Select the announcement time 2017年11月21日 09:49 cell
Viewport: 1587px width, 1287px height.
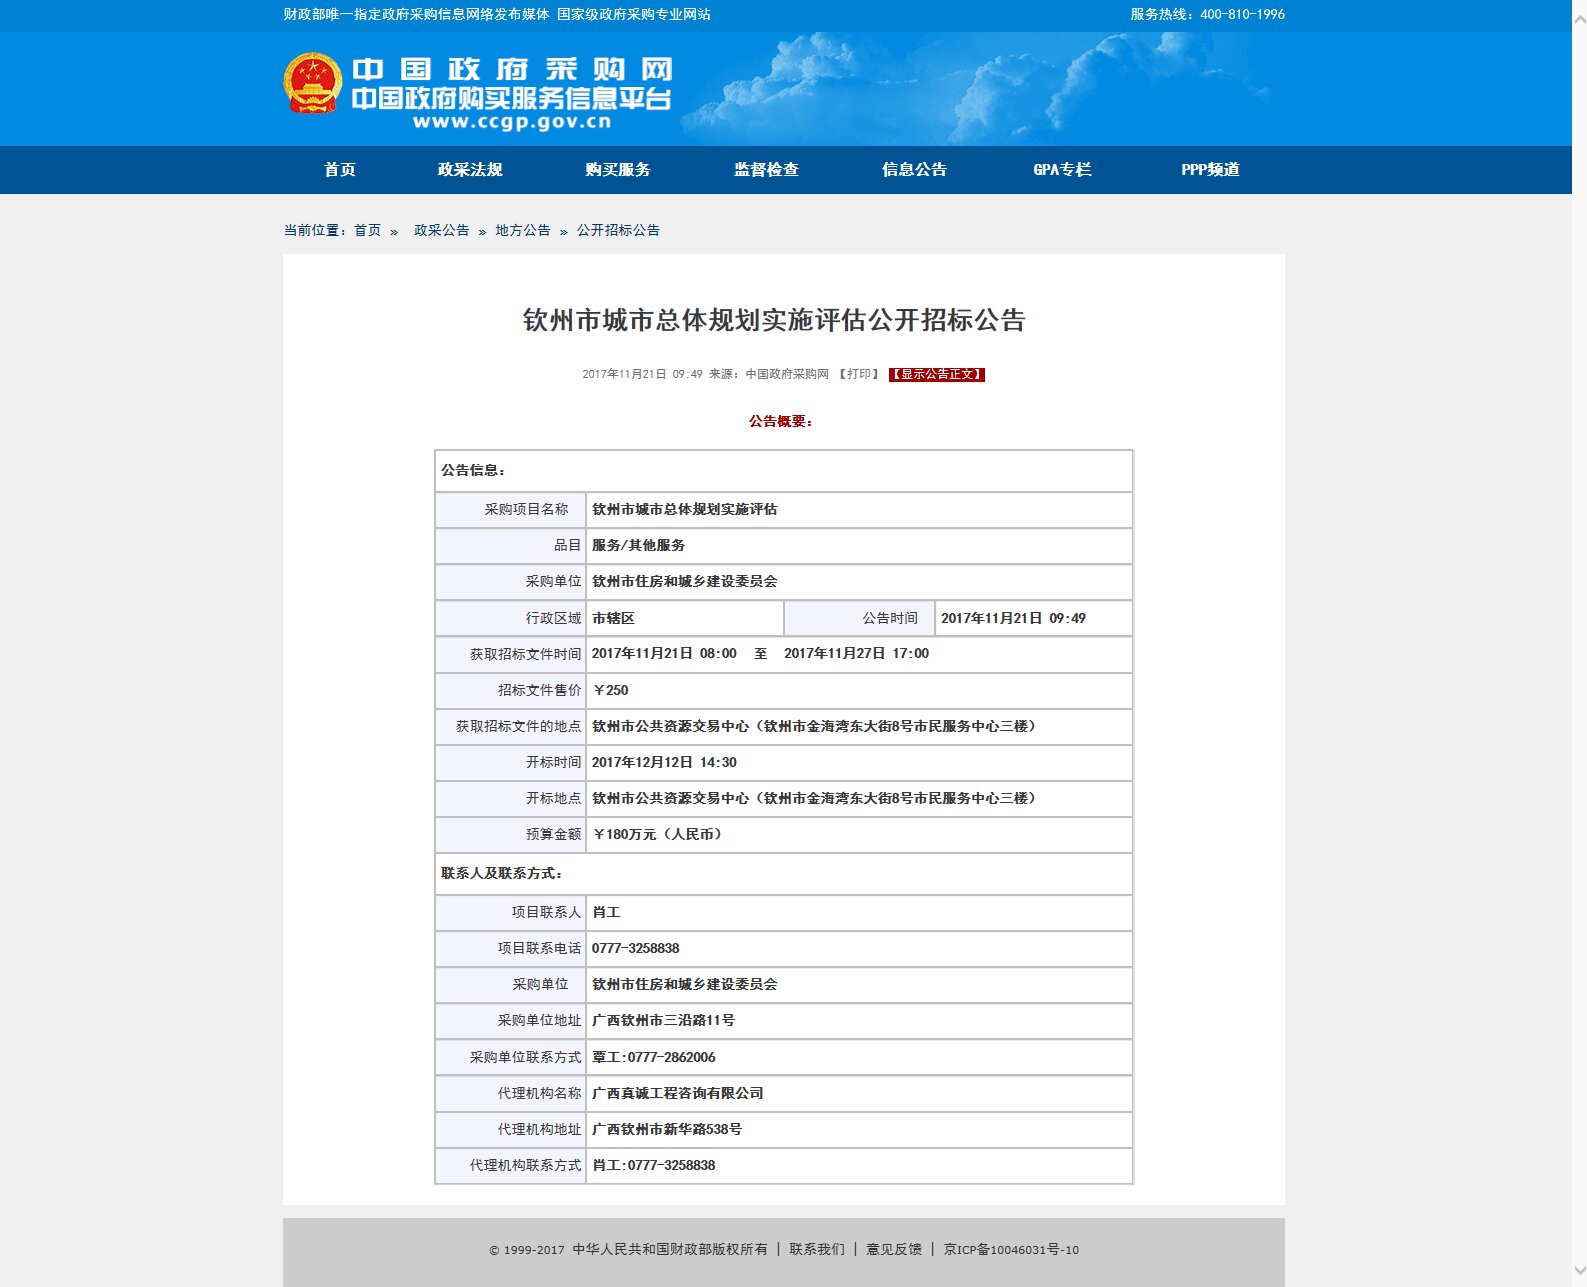point(1033,618)
